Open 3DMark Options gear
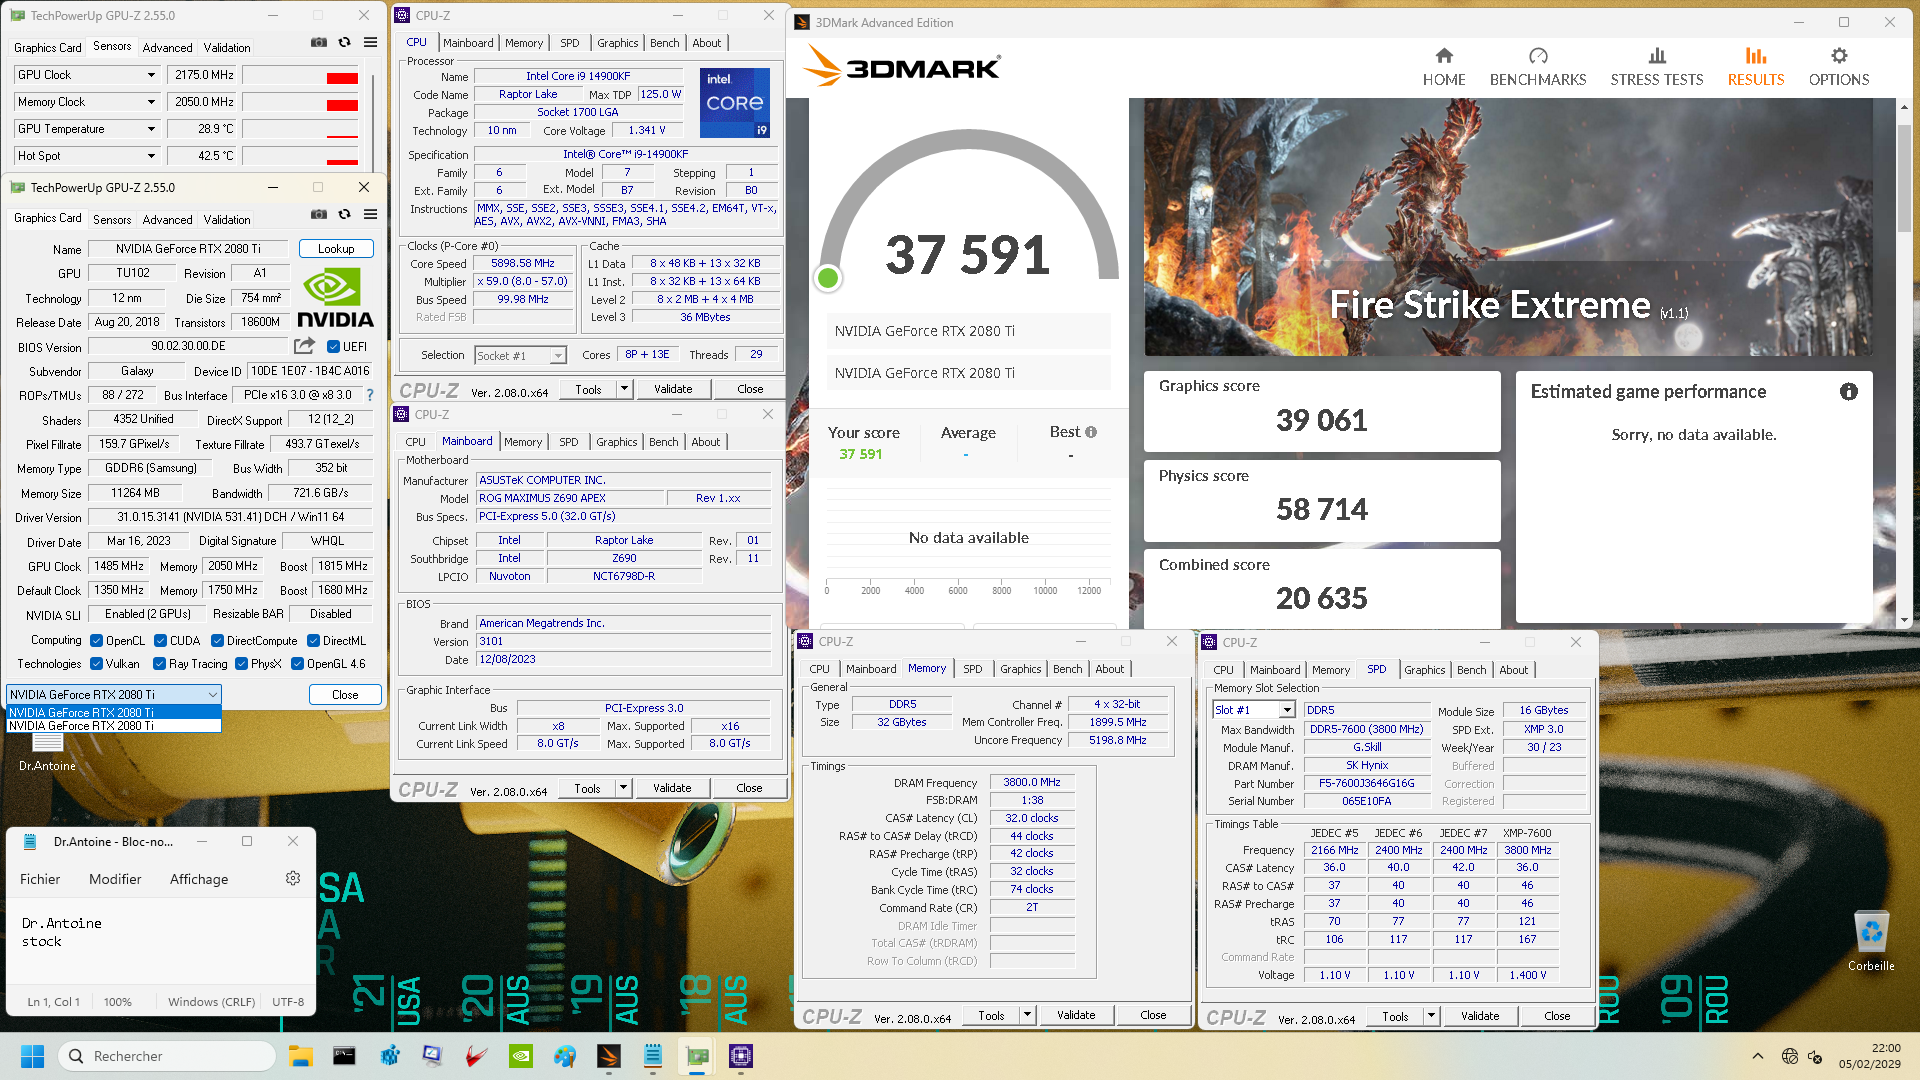Viewport: 1920px width, 1080px height. pyautogui.click(x=1838, y=67)
